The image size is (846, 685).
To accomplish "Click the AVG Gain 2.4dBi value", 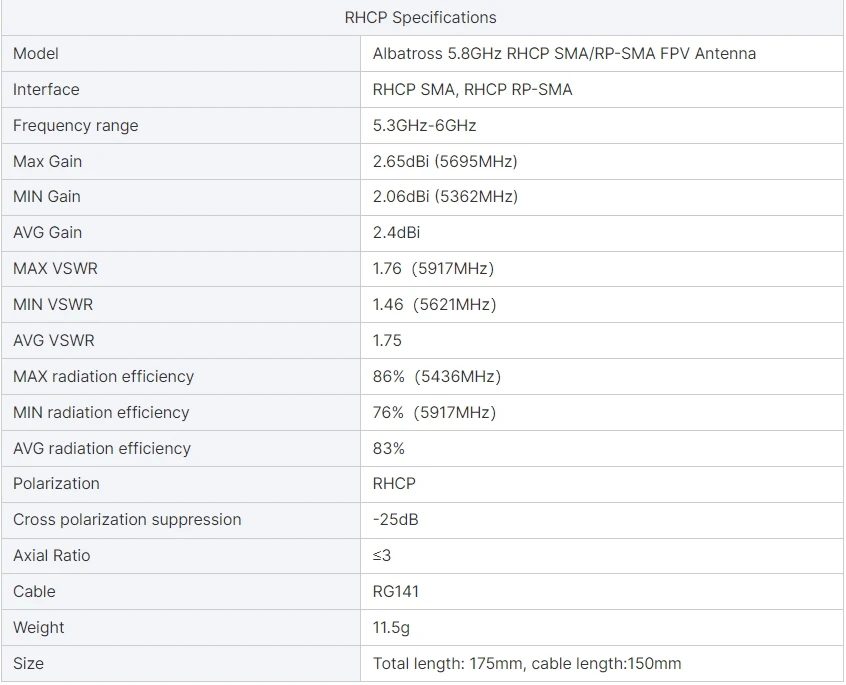I will pyautogui.click(x=396, y=232).
